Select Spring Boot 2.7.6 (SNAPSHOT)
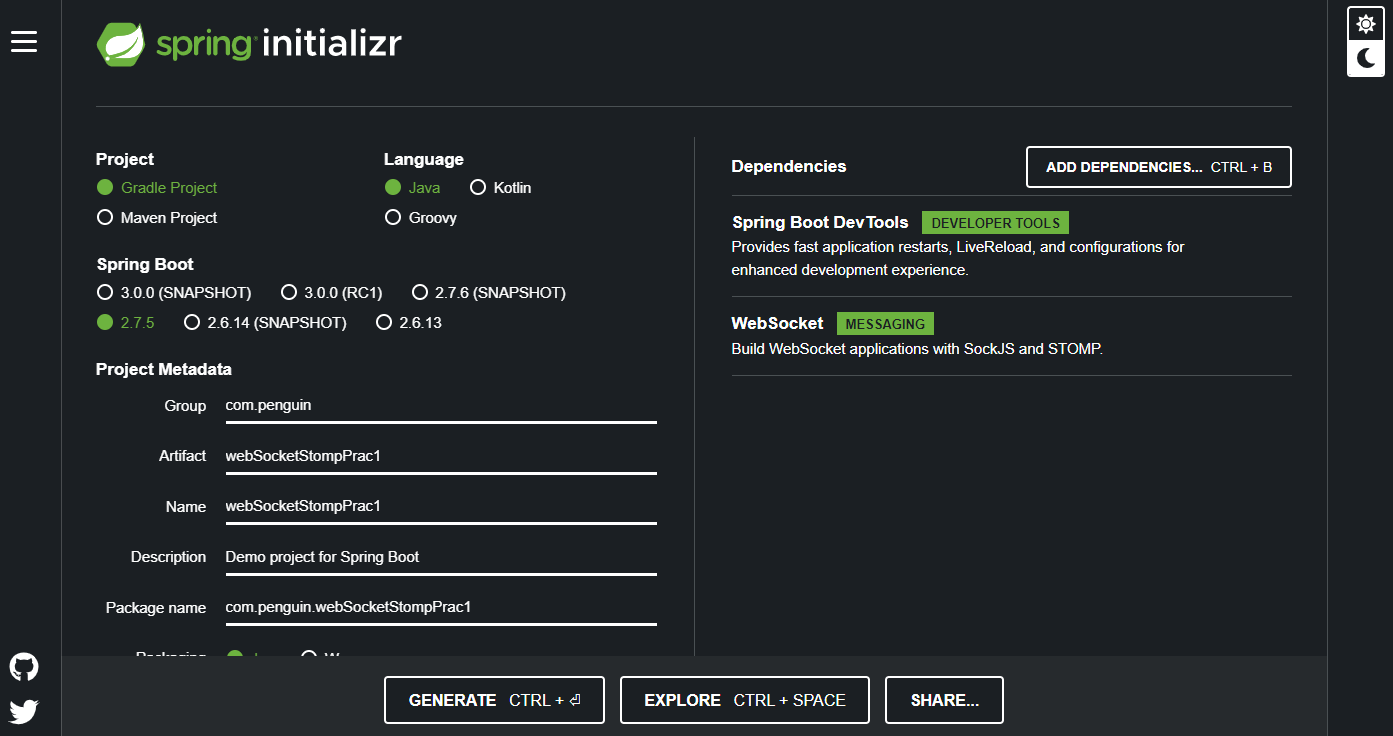1393x736 pixels. pyautogui.click(x=488, y=293)
